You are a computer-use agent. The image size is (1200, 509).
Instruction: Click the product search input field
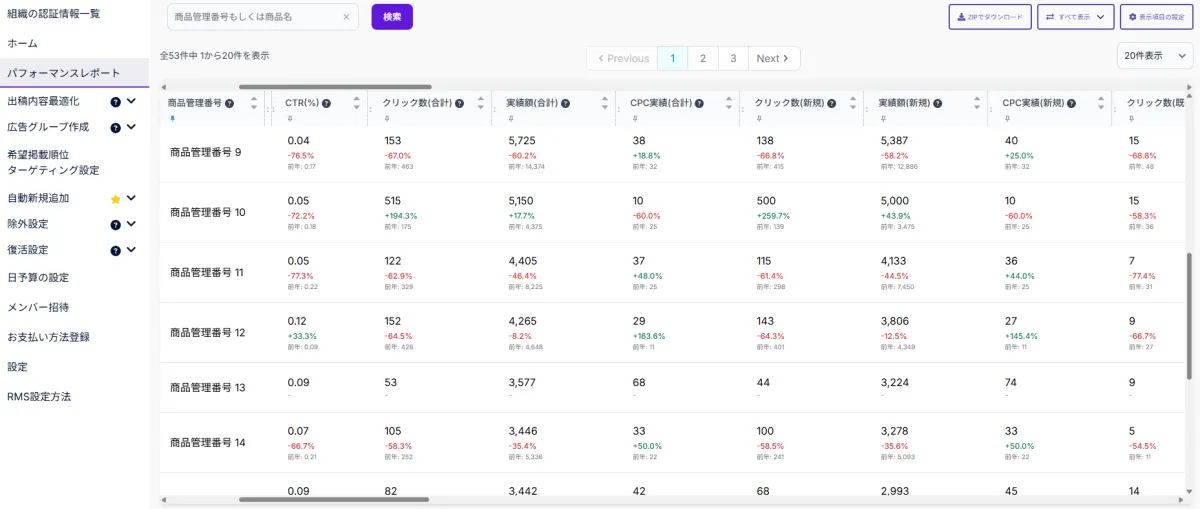point(255,17)
